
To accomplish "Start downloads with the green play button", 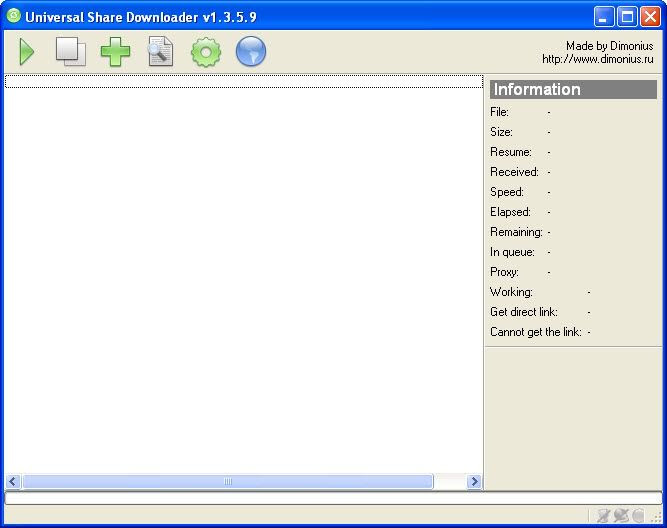I will 27,52.
